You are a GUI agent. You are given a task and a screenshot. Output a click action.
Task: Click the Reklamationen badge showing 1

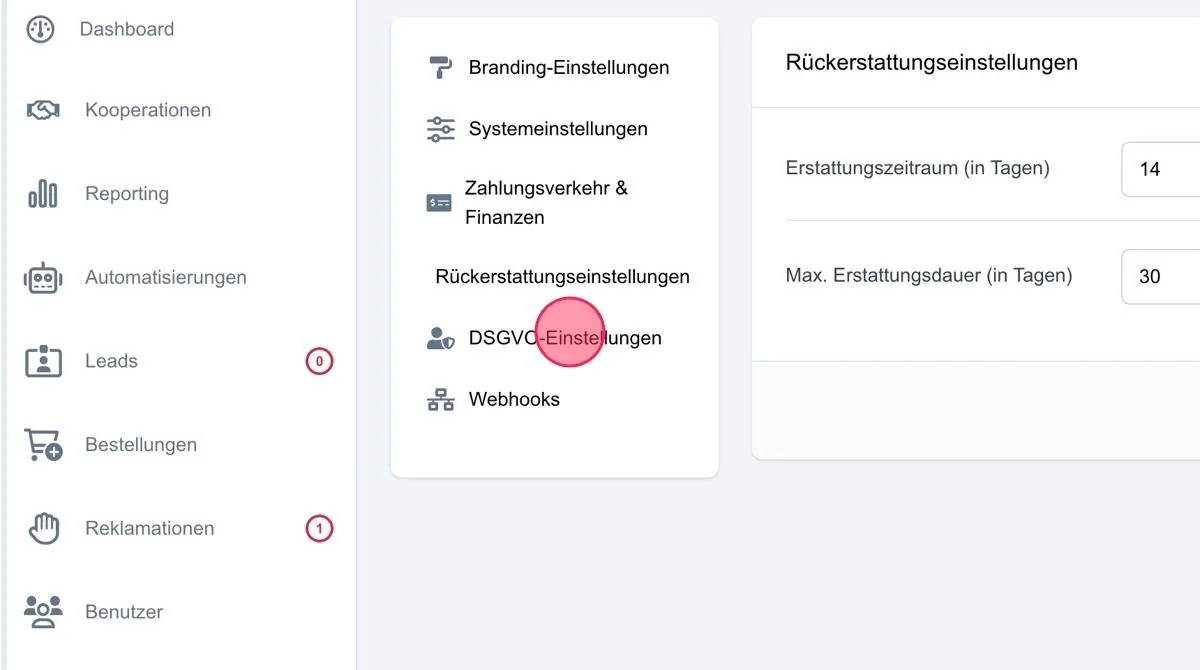(x=319, y=528)
